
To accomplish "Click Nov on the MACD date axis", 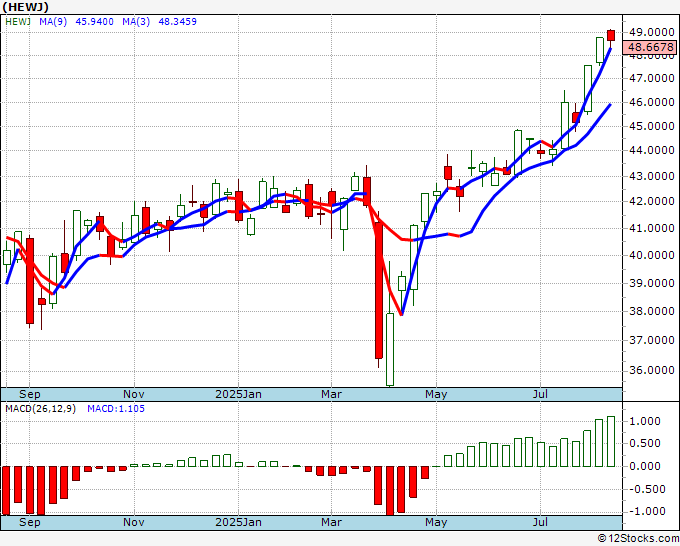I will coord(134,522).
